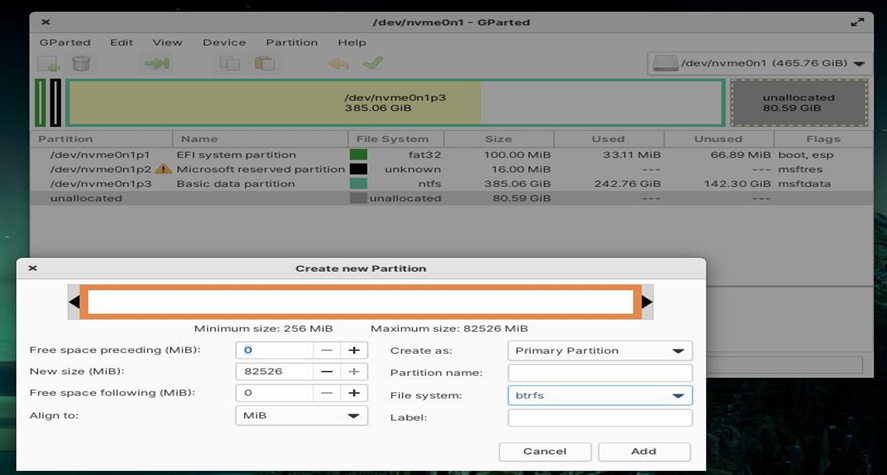Decrease New size with the minus button
This screenshot has height=475, width=887.
tap(326, 371)
